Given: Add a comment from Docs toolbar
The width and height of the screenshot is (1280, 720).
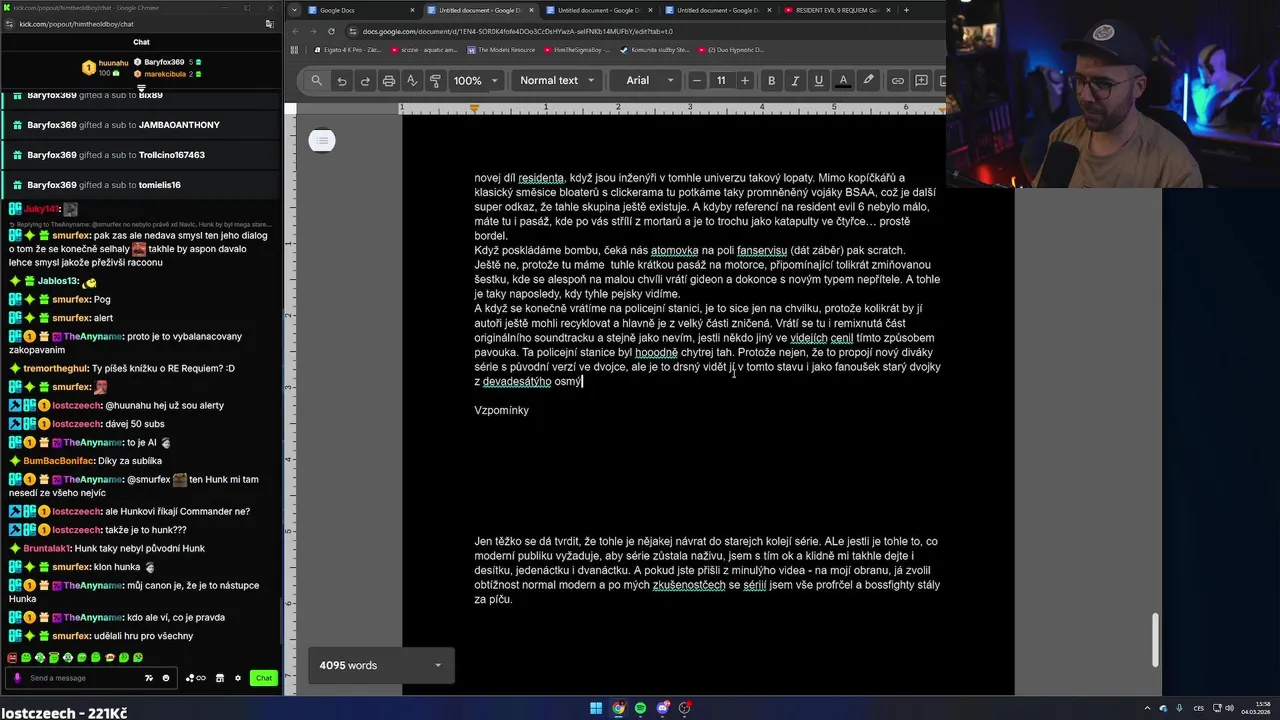Looking at the screenshot, I should click(x=921, y=81).
